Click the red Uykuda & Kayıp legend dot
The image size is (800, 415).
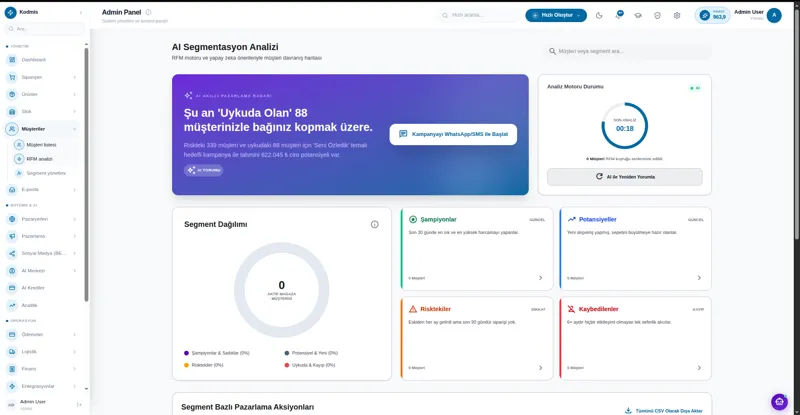pyautogui.click(x=287, y=365)
